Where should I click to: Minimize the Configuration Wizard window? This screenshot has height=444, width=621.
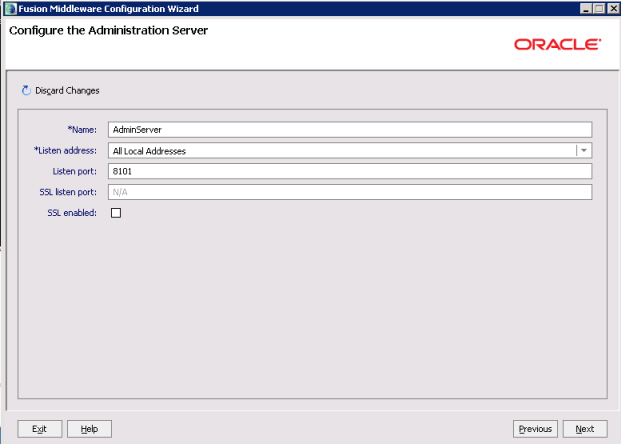tap(586, 8)
